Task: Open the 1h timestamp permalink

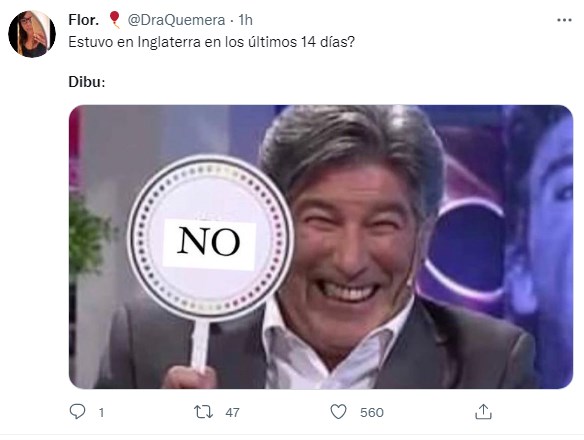Action: click(x=245, y=20)
